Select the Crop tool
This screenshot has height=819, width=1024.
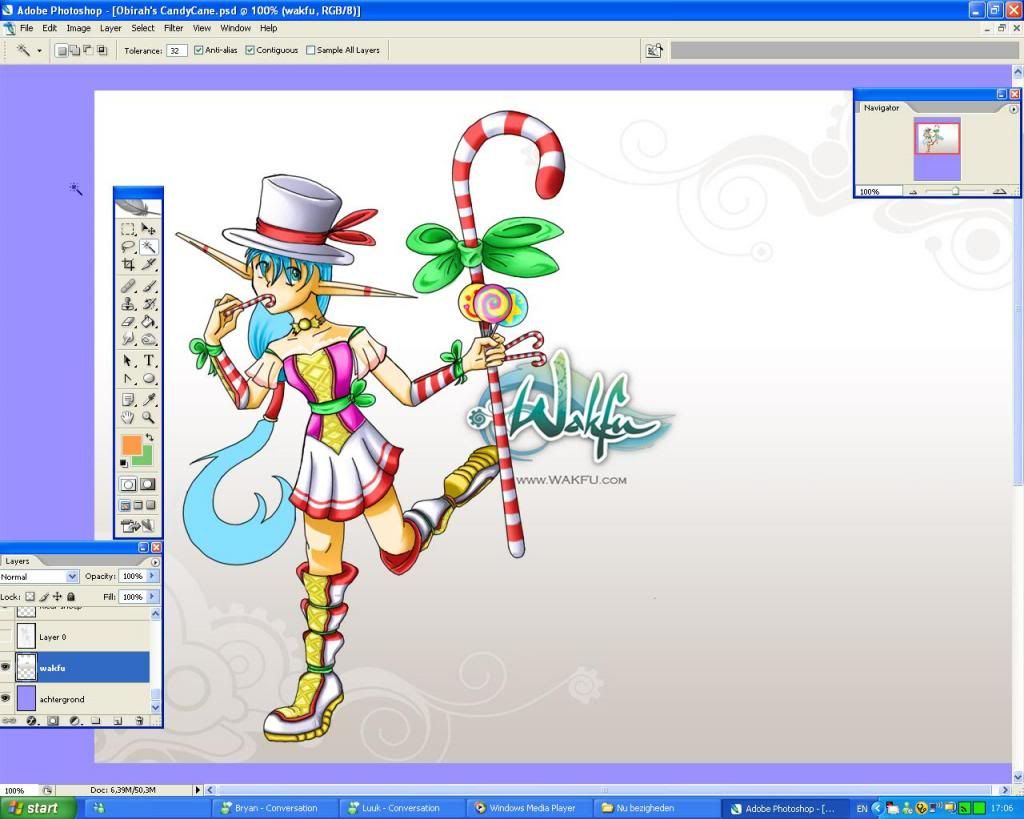pyautogui.click(x=128, y=265)
